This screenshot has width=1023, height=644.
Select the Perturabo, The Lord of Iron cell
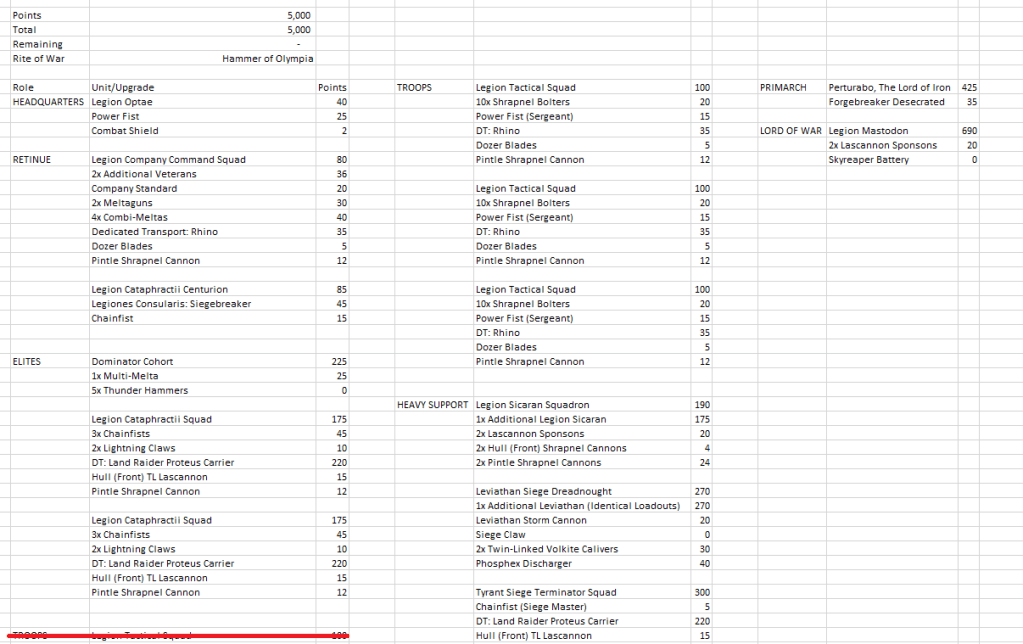pyautogui.click(x=889, y=88)
